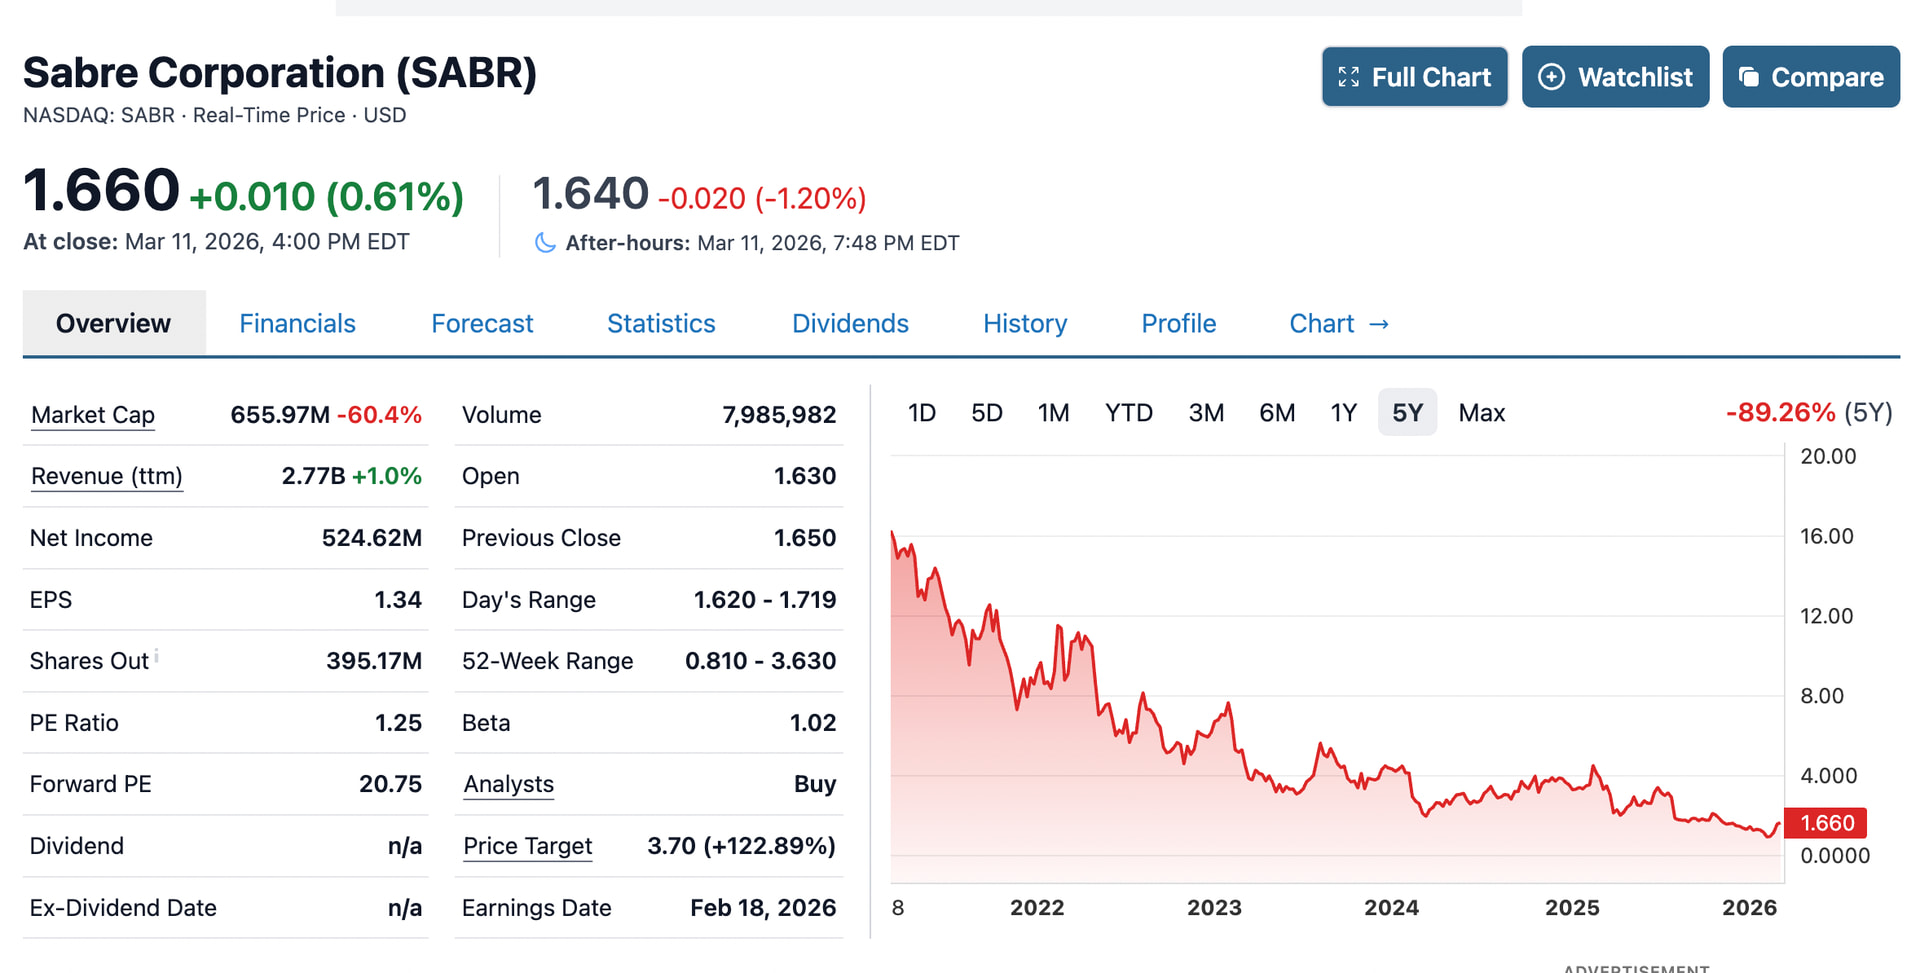Open the Financials tab
The height and width of the screenshot is (973, 1920).
point(297,324)
